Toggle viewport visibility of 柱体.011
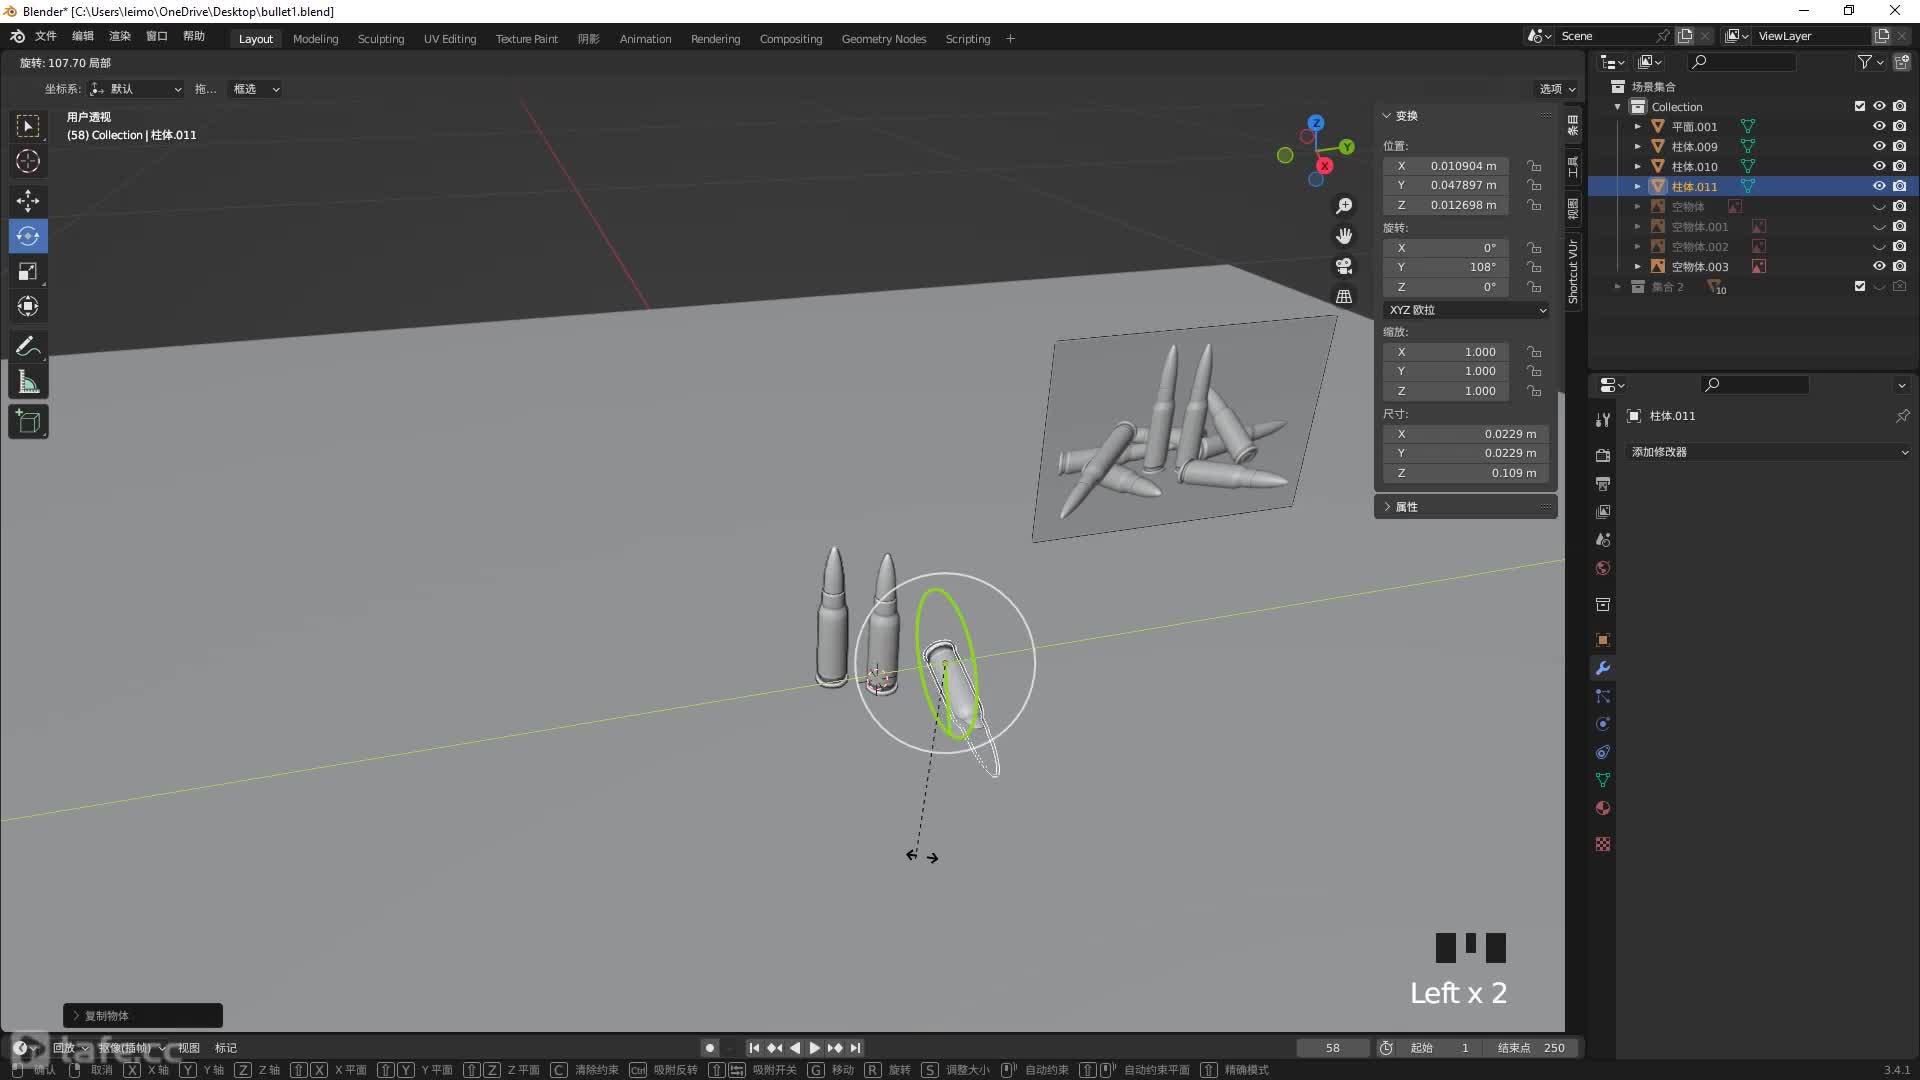 coord(1879,186)
